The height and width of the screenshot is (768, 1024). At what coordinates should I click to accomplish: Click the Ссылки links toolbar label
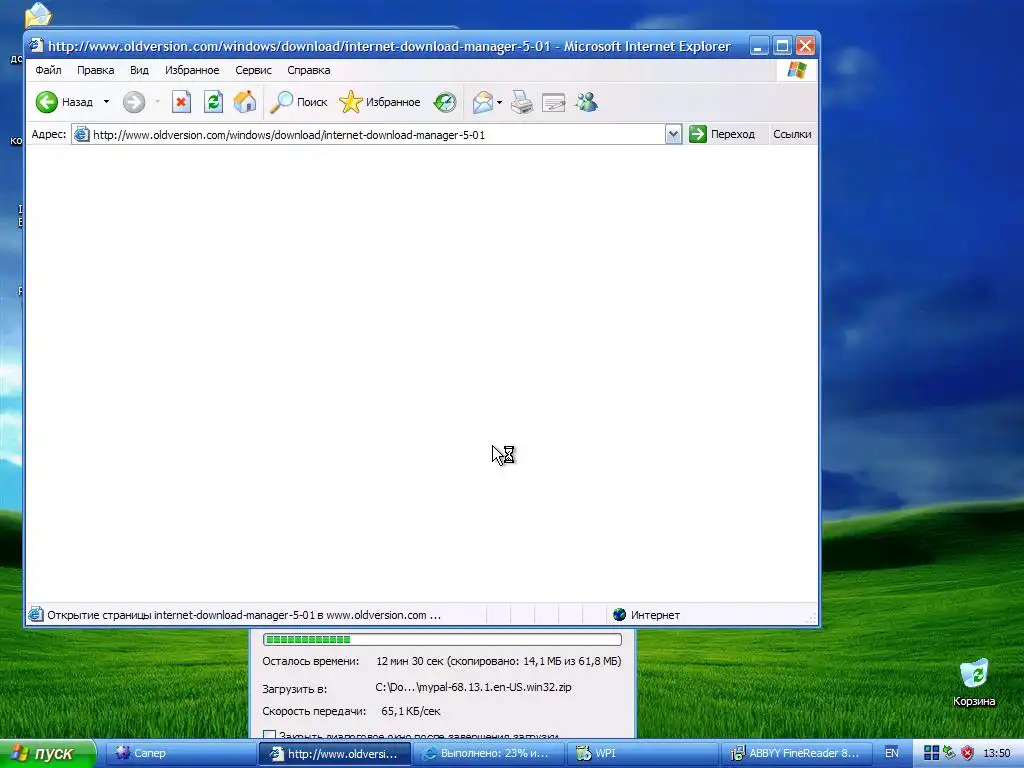point(792,134)
